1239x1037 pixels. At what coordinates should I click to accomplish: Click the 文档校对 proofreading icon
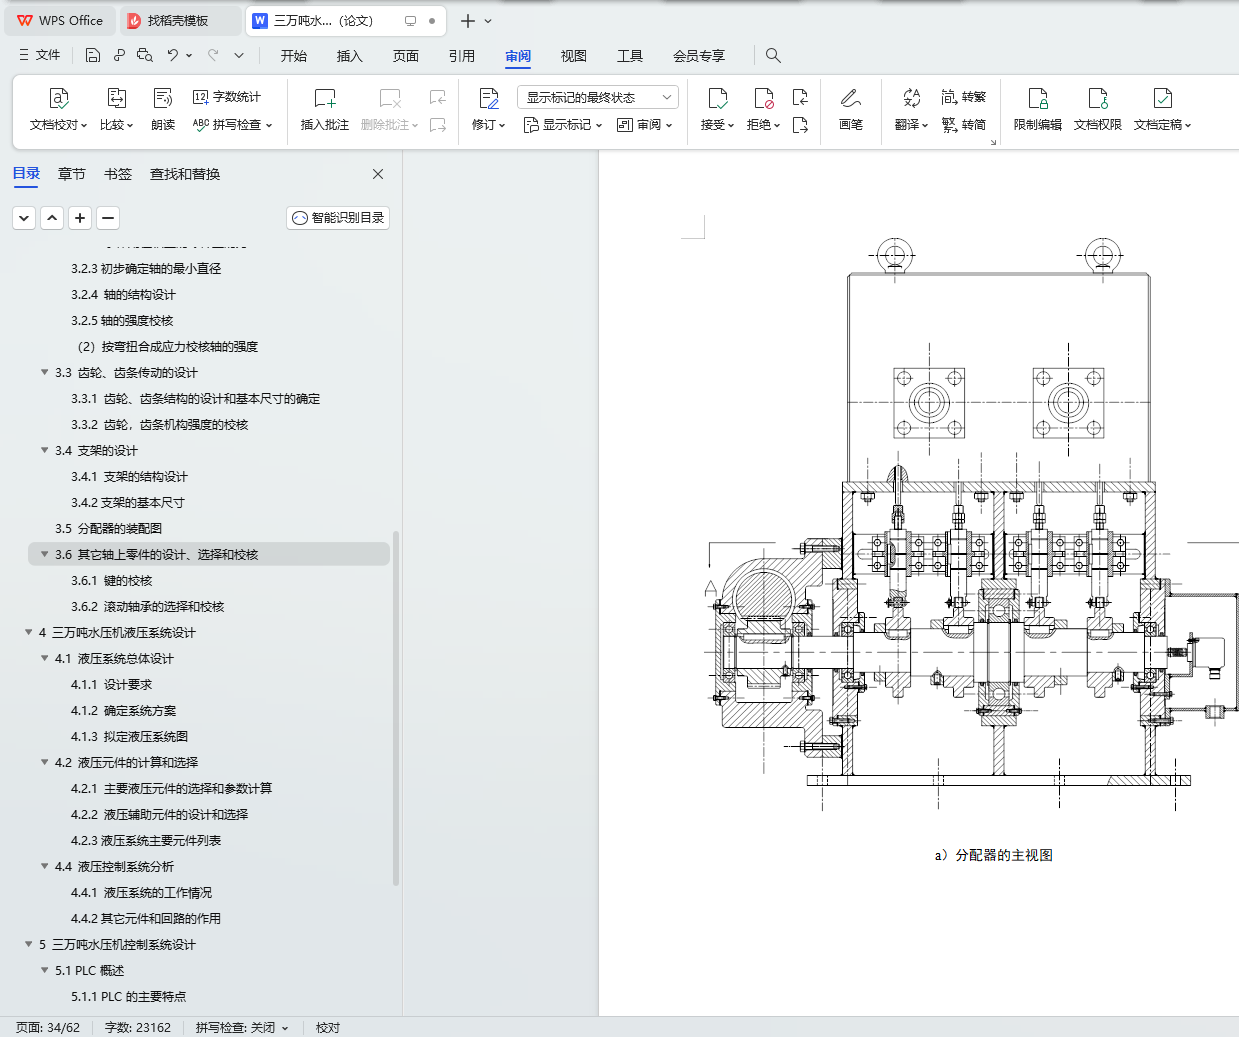[x=59, y=99]
